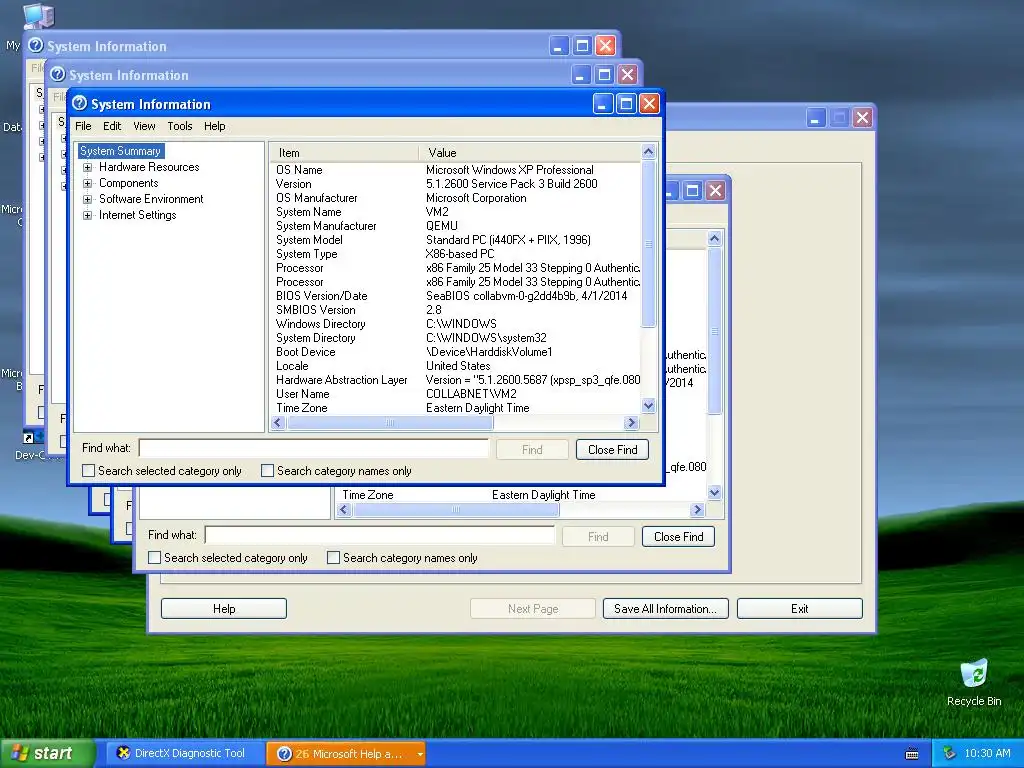
Task: Click rear window horizontal scrollbar thumb
Action: point(456,510)
